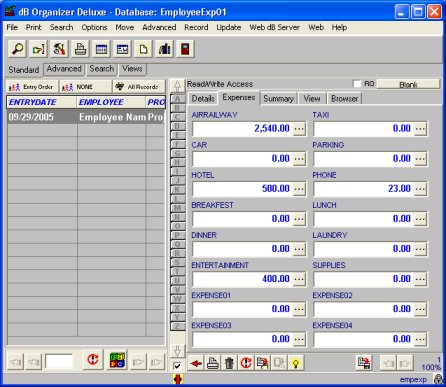The height and width of the screenshot is (387, 446).
Task: Click the yellow light bulb hint icon
Action: [x=296, y=363]
